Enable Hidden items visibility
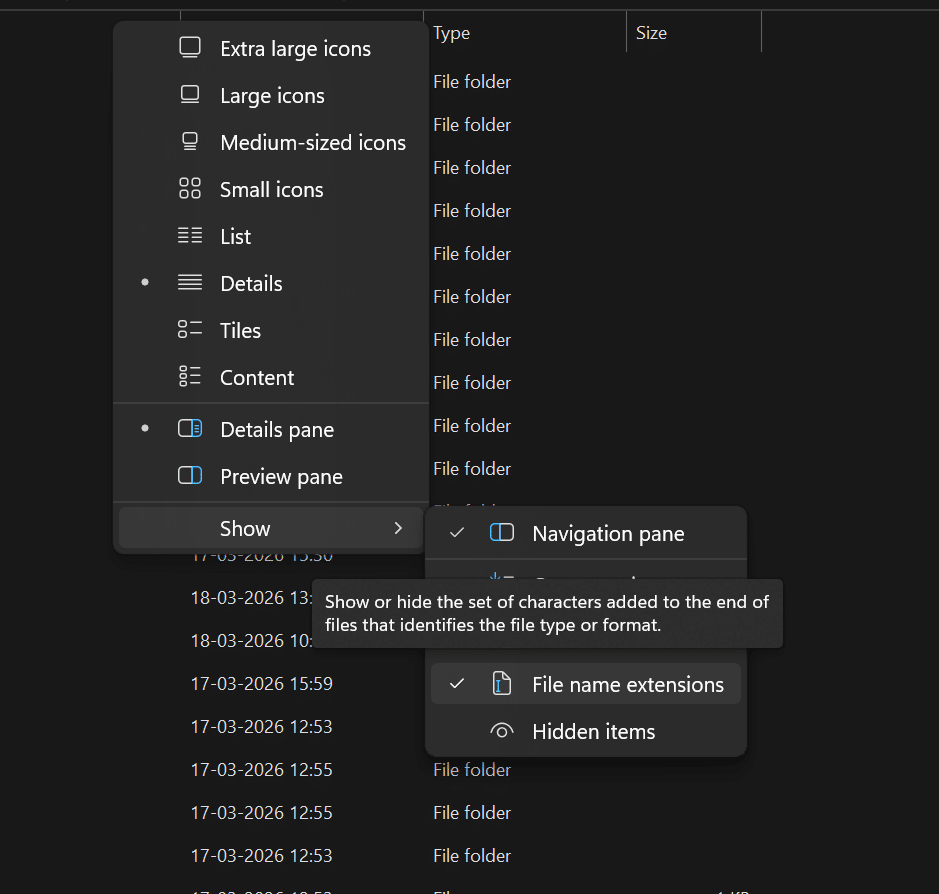Screen dimensions: 939x894 [x=595, y=731]
